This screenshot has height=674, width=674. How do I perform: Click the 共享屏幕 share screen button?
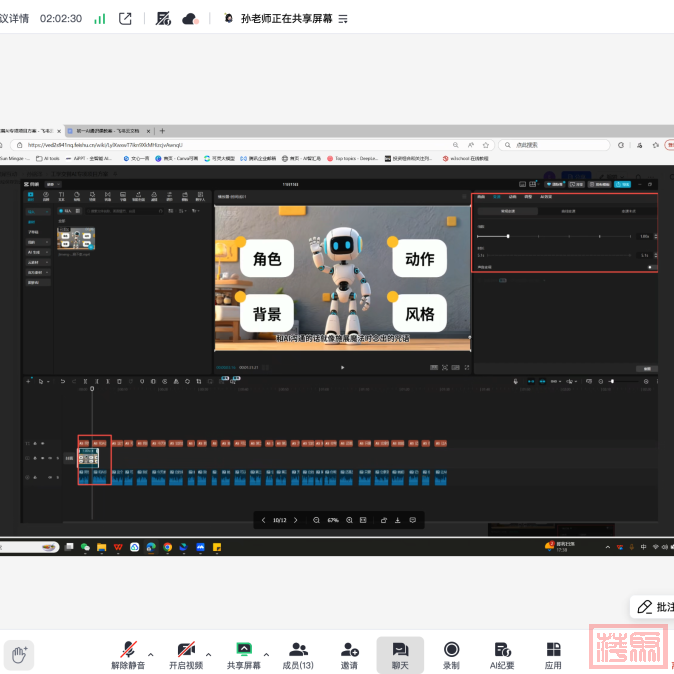pyautogui.click(x=243, y=650)
